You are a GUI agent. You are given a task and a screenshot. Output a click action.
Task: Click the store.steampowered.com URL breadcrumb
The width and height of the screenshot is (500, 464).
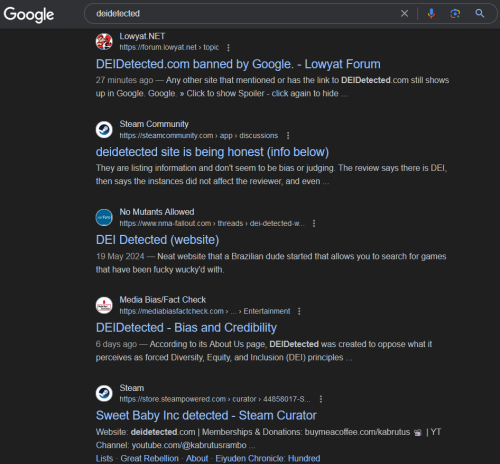(x=215, y=399)
